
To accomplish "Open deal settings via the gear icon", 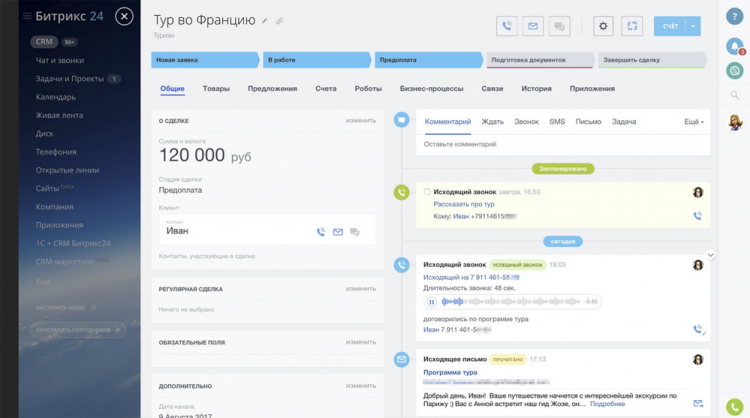I will click(x=603, y=27).
